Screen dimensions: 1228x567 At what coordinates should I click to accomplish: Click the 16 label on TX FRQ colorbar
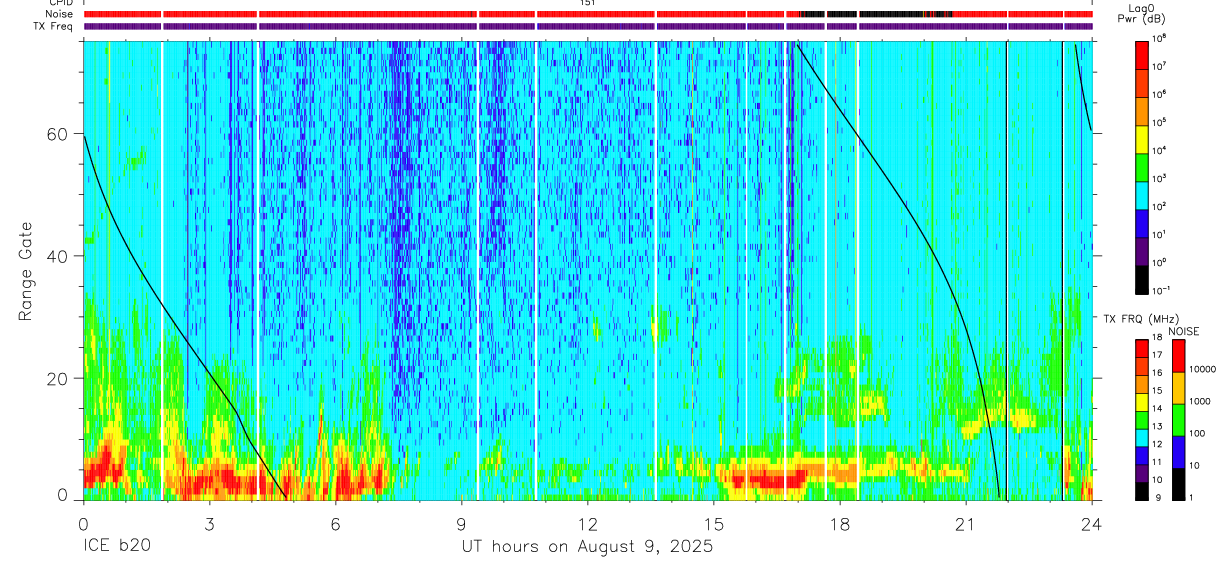pos(1157,375)
